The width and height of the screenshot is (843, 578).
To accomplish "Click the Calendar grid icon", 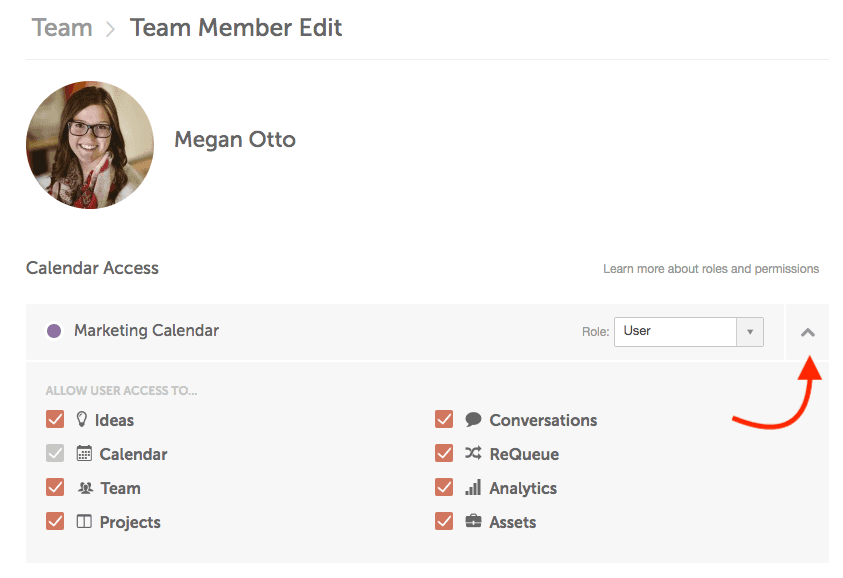I will point(85,454).
